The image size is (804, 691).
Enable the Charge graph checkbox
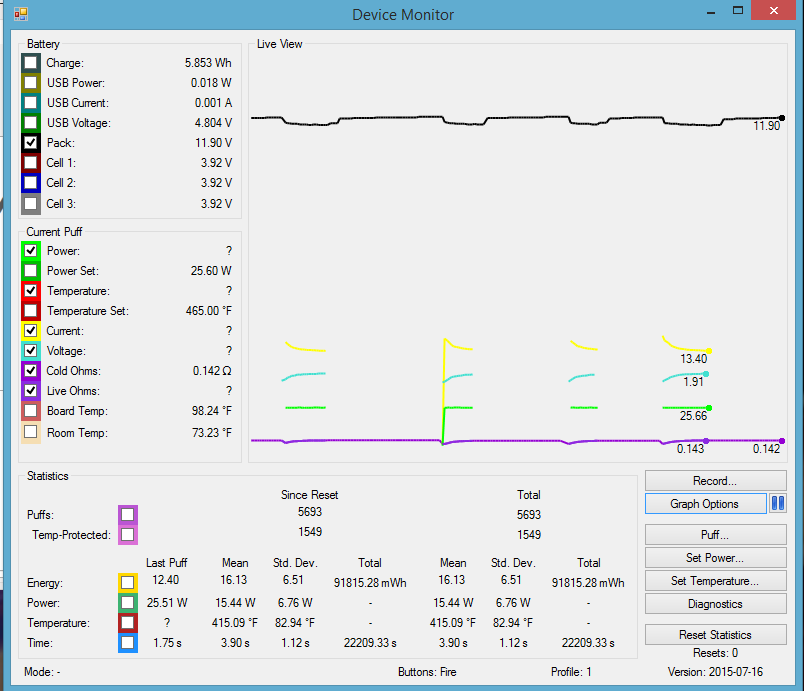31,63
